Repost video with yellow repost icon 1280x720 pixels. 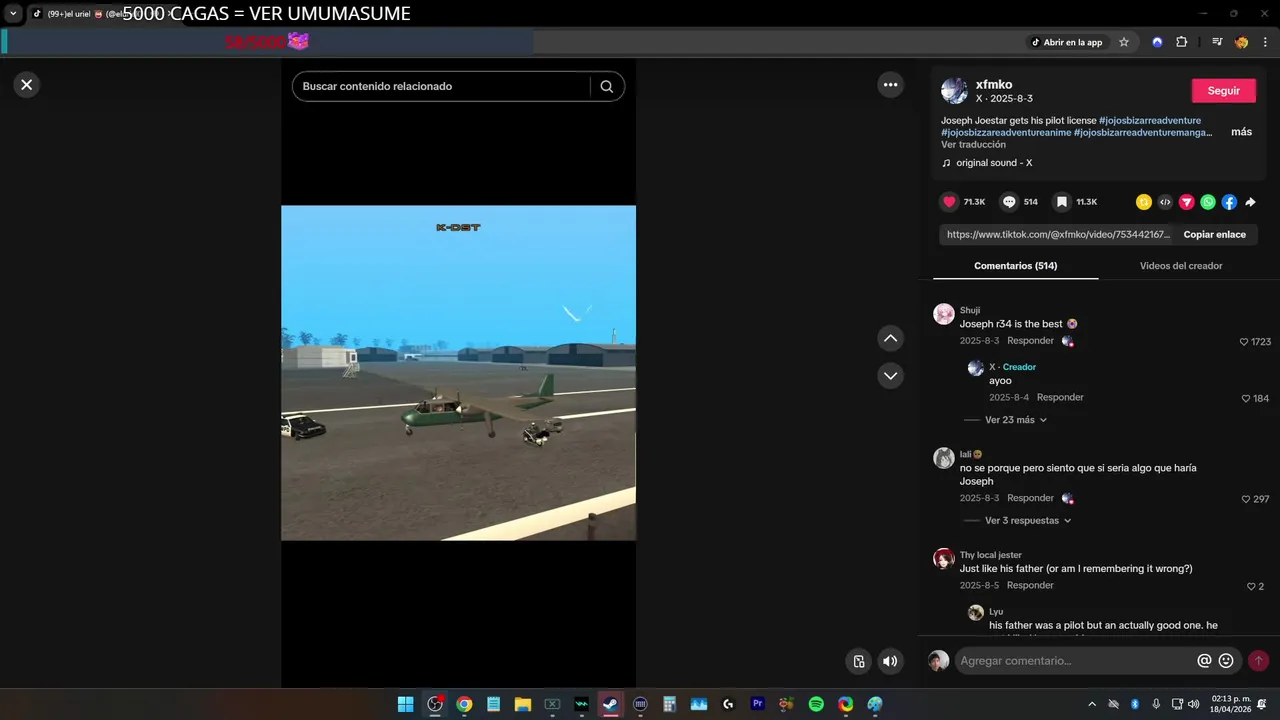(1144, 202)
